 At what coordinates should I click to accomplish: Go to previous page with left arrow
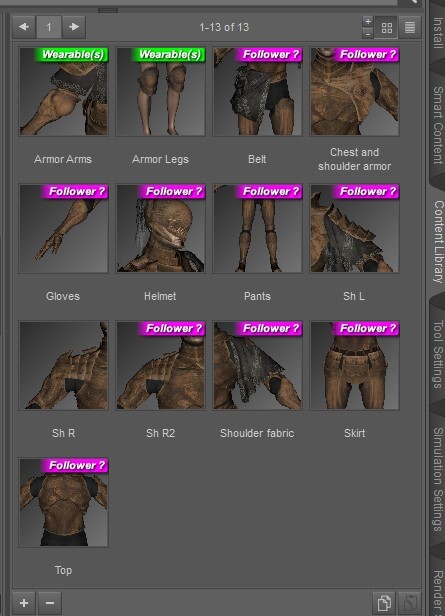[24, 27]
